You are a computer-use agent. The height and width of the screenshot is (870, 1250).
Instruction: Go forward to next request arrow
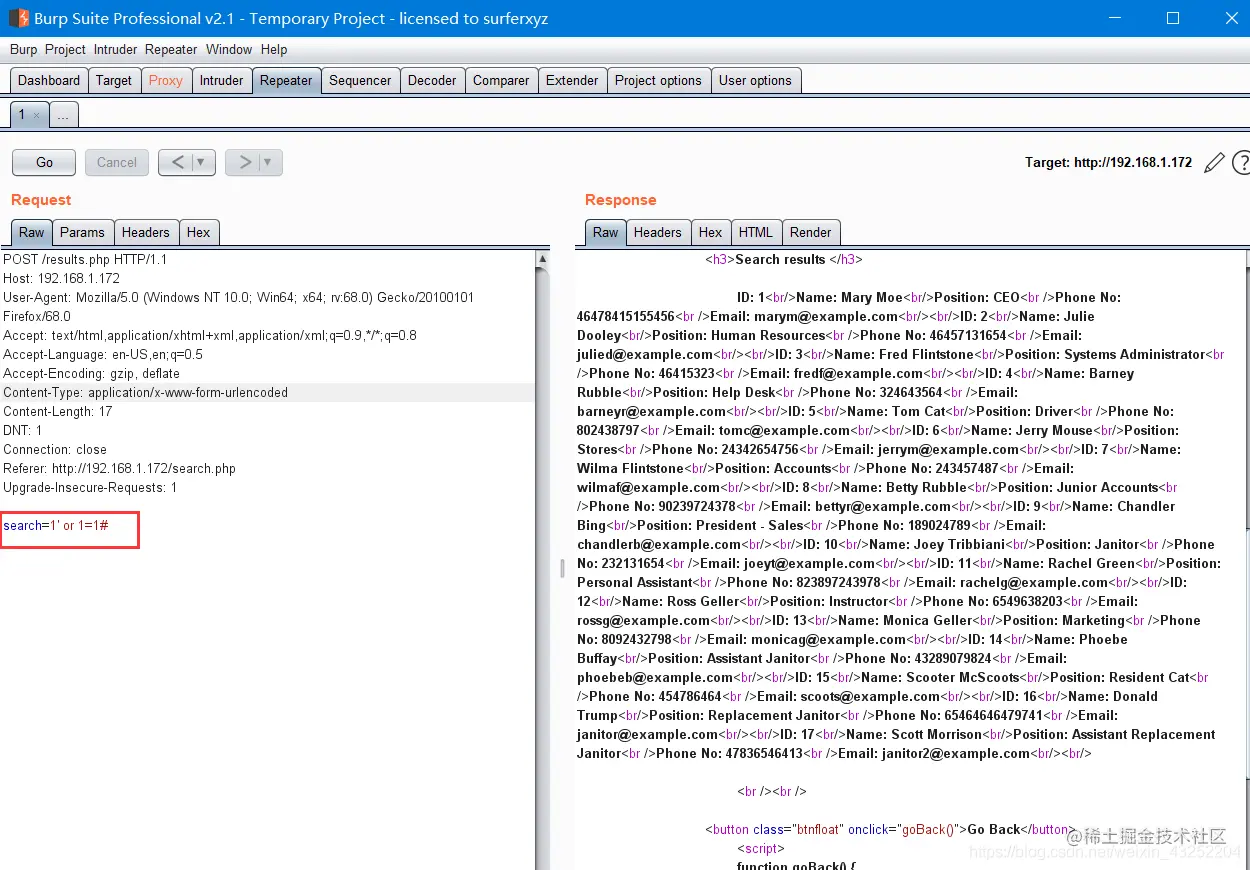[244, 162]
